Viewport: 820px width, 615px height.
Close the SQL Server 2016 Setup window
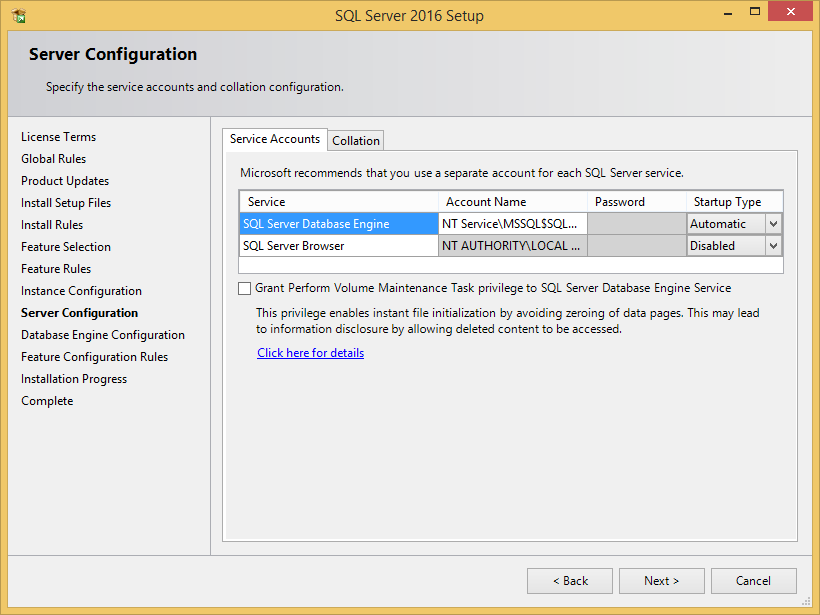(791, 12)
